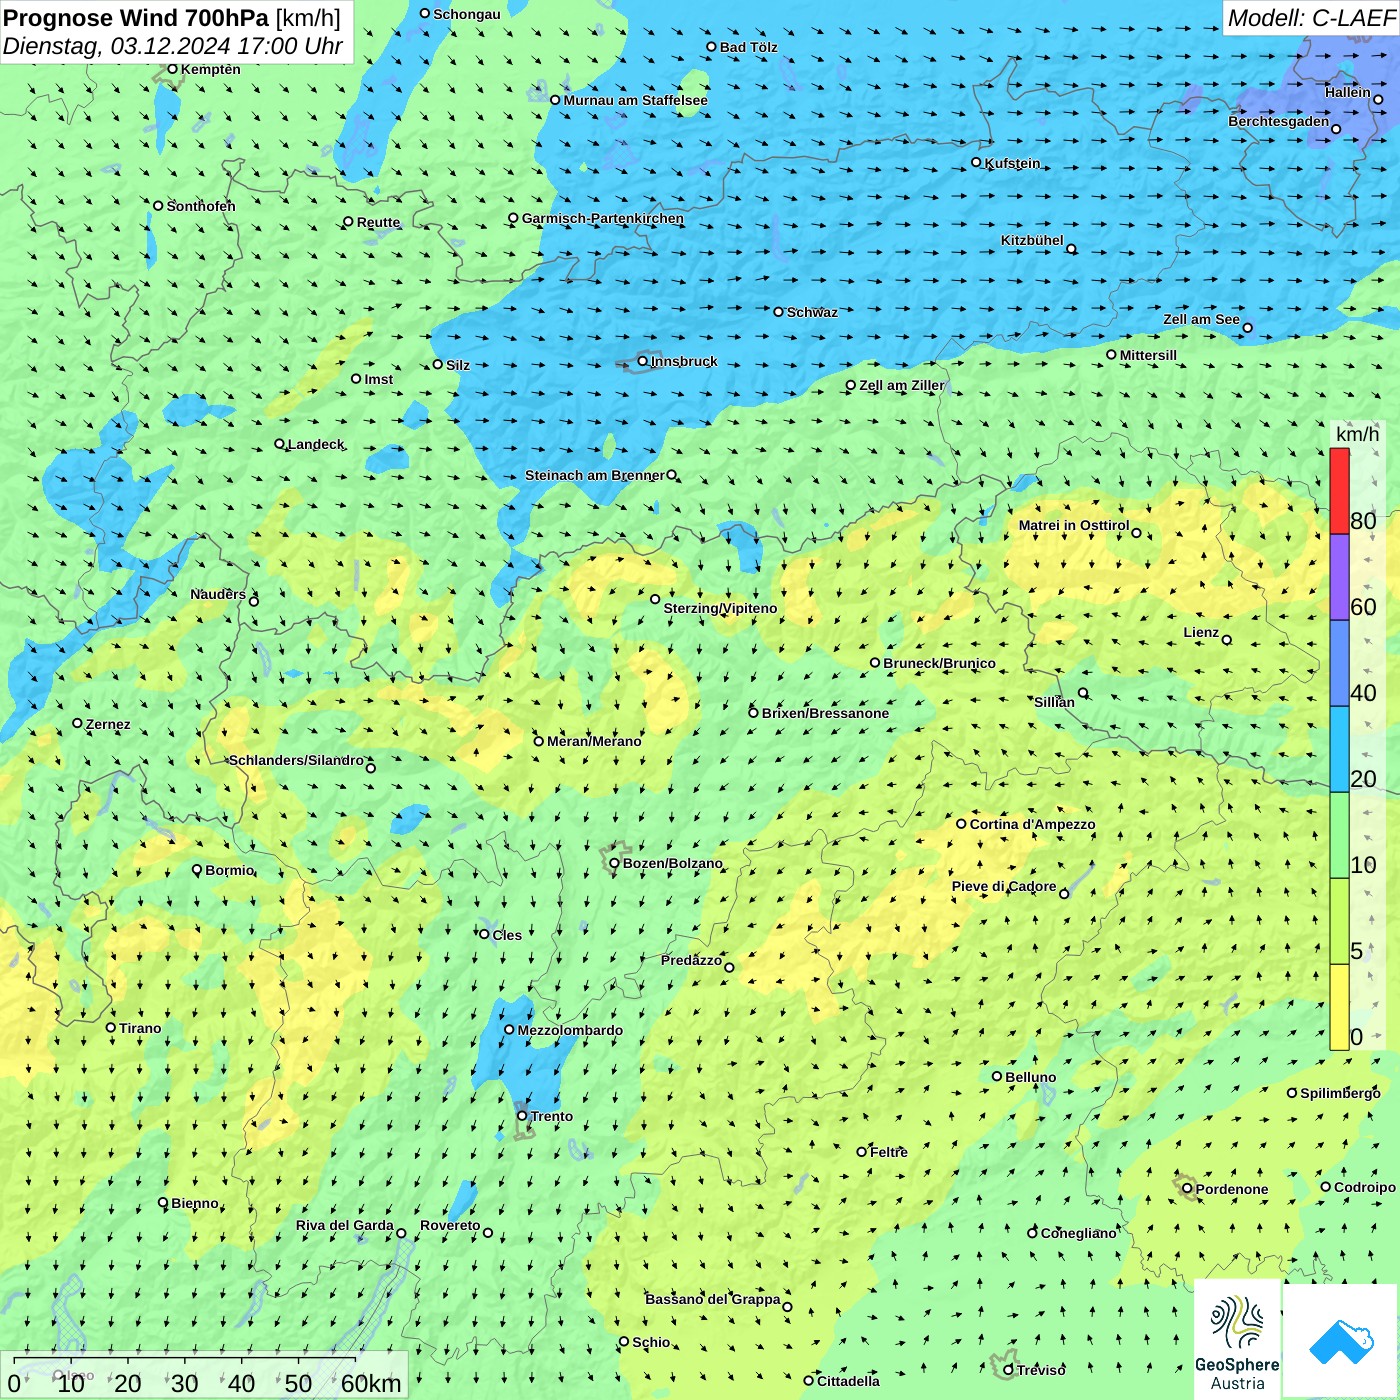This screenshot has height=1400, width=1400.
Task: Click the Treviso city label
Action: click(1041, 1370)
